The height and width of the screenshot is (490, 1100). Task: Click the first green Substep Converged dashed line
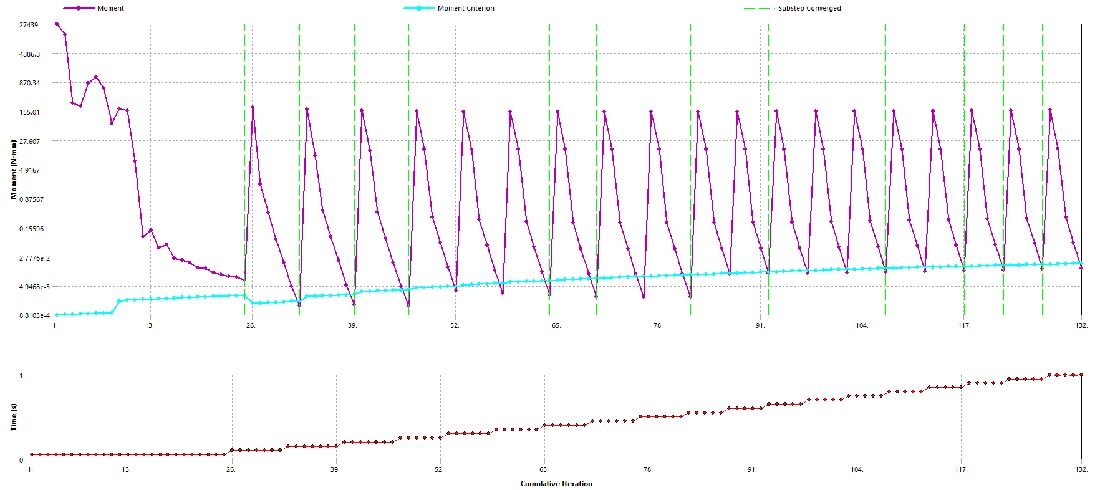click(245, 150)
